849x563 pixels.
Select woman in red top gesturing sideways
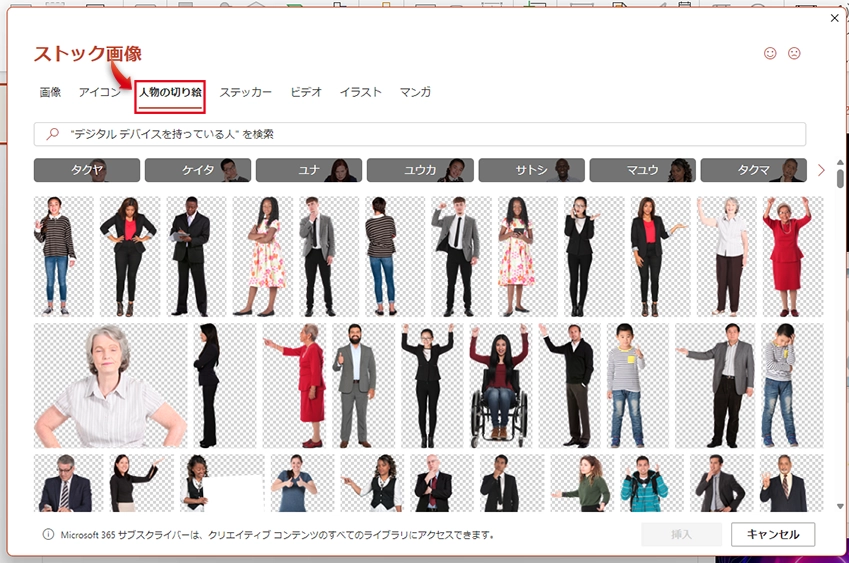tap(661, 256)
